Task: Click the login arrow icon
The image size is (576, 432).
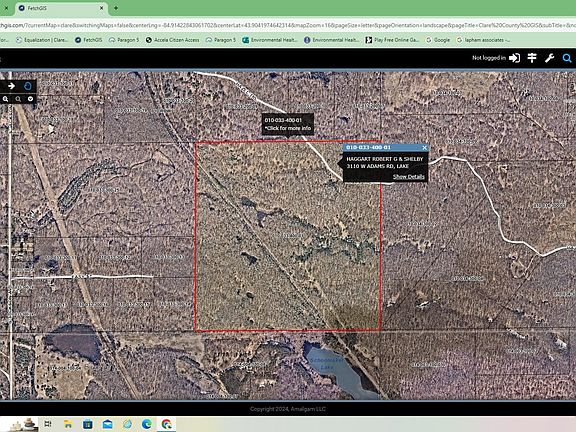Action: click(x=515, y=58)
